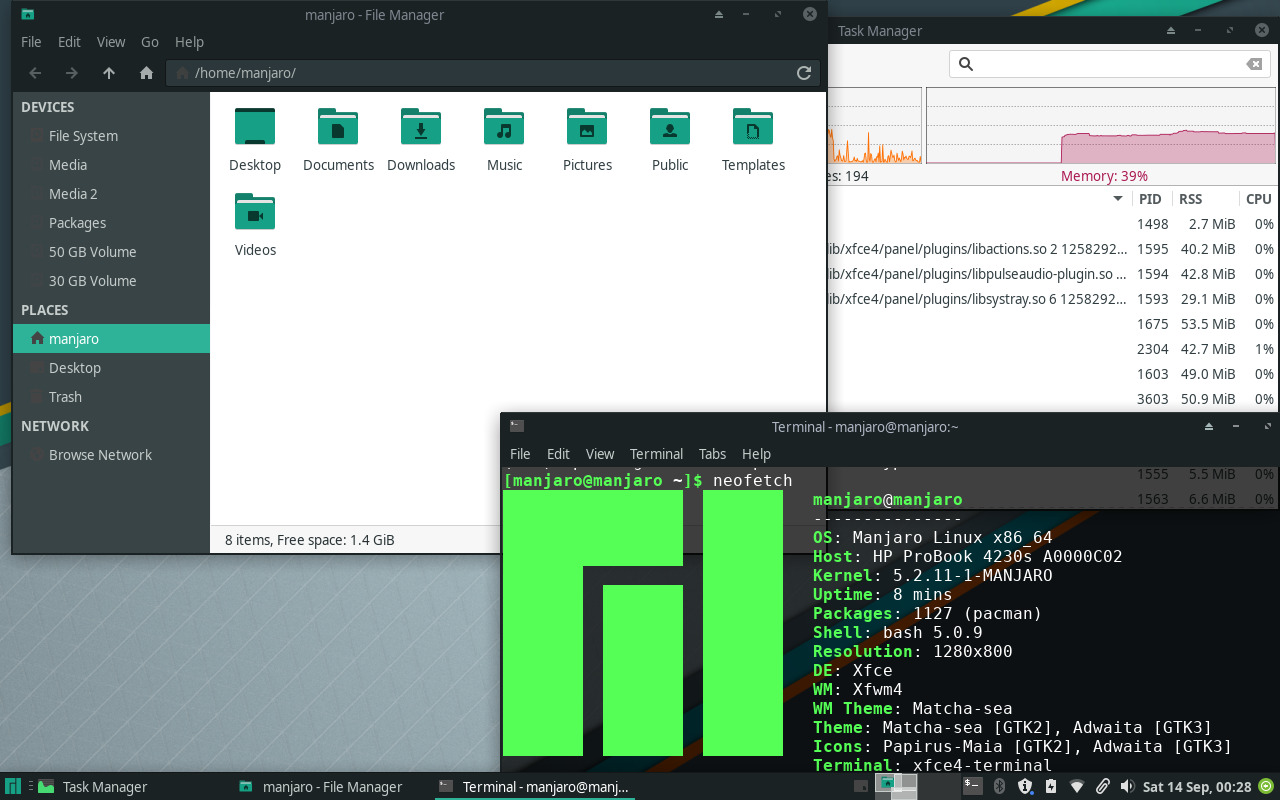Open the Go menu in the file manager
This screenshot has height=800, width=1280.
149,42
